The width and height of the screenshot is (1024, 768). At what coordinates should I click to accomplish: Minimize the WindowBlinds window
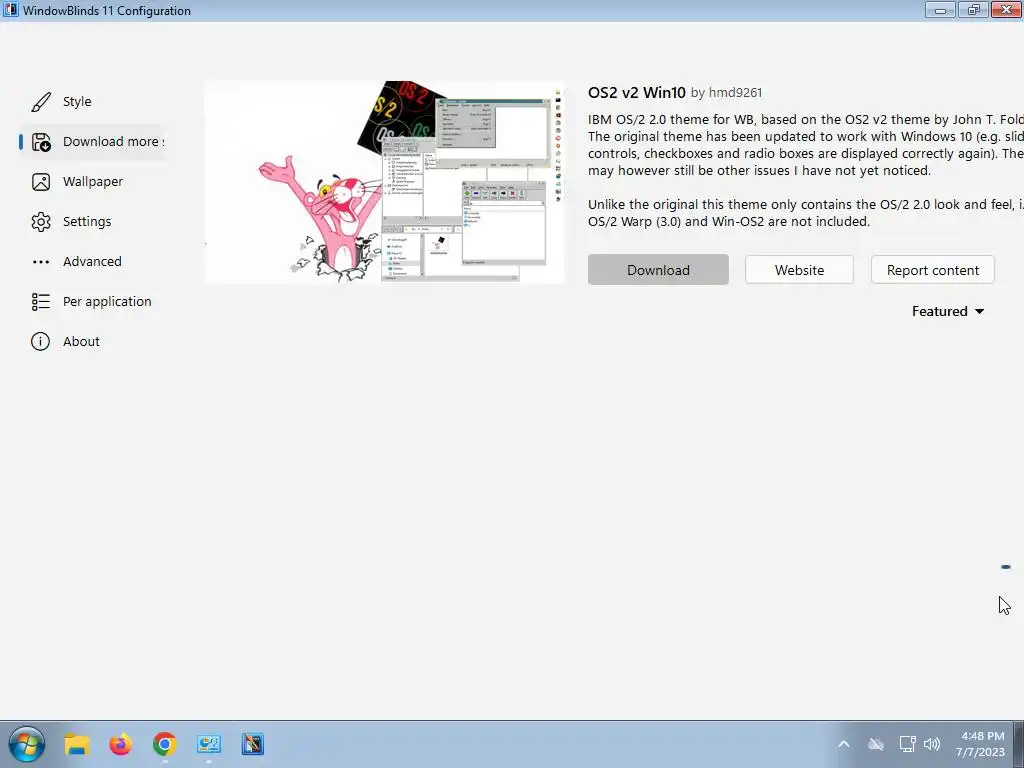click(941, 10)
